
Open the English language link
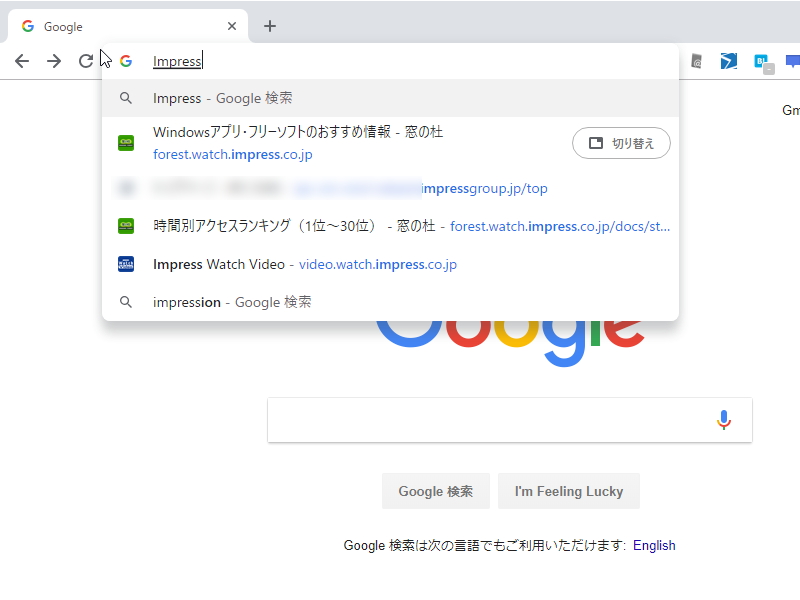pos(655,545)
